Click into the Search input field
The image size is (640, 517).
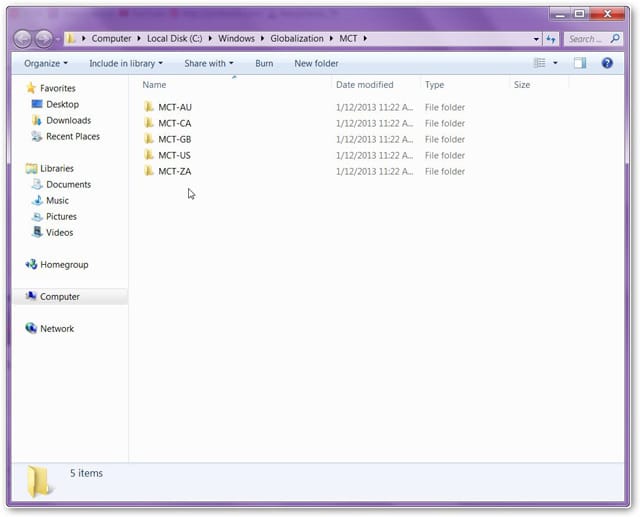[587, 39]
